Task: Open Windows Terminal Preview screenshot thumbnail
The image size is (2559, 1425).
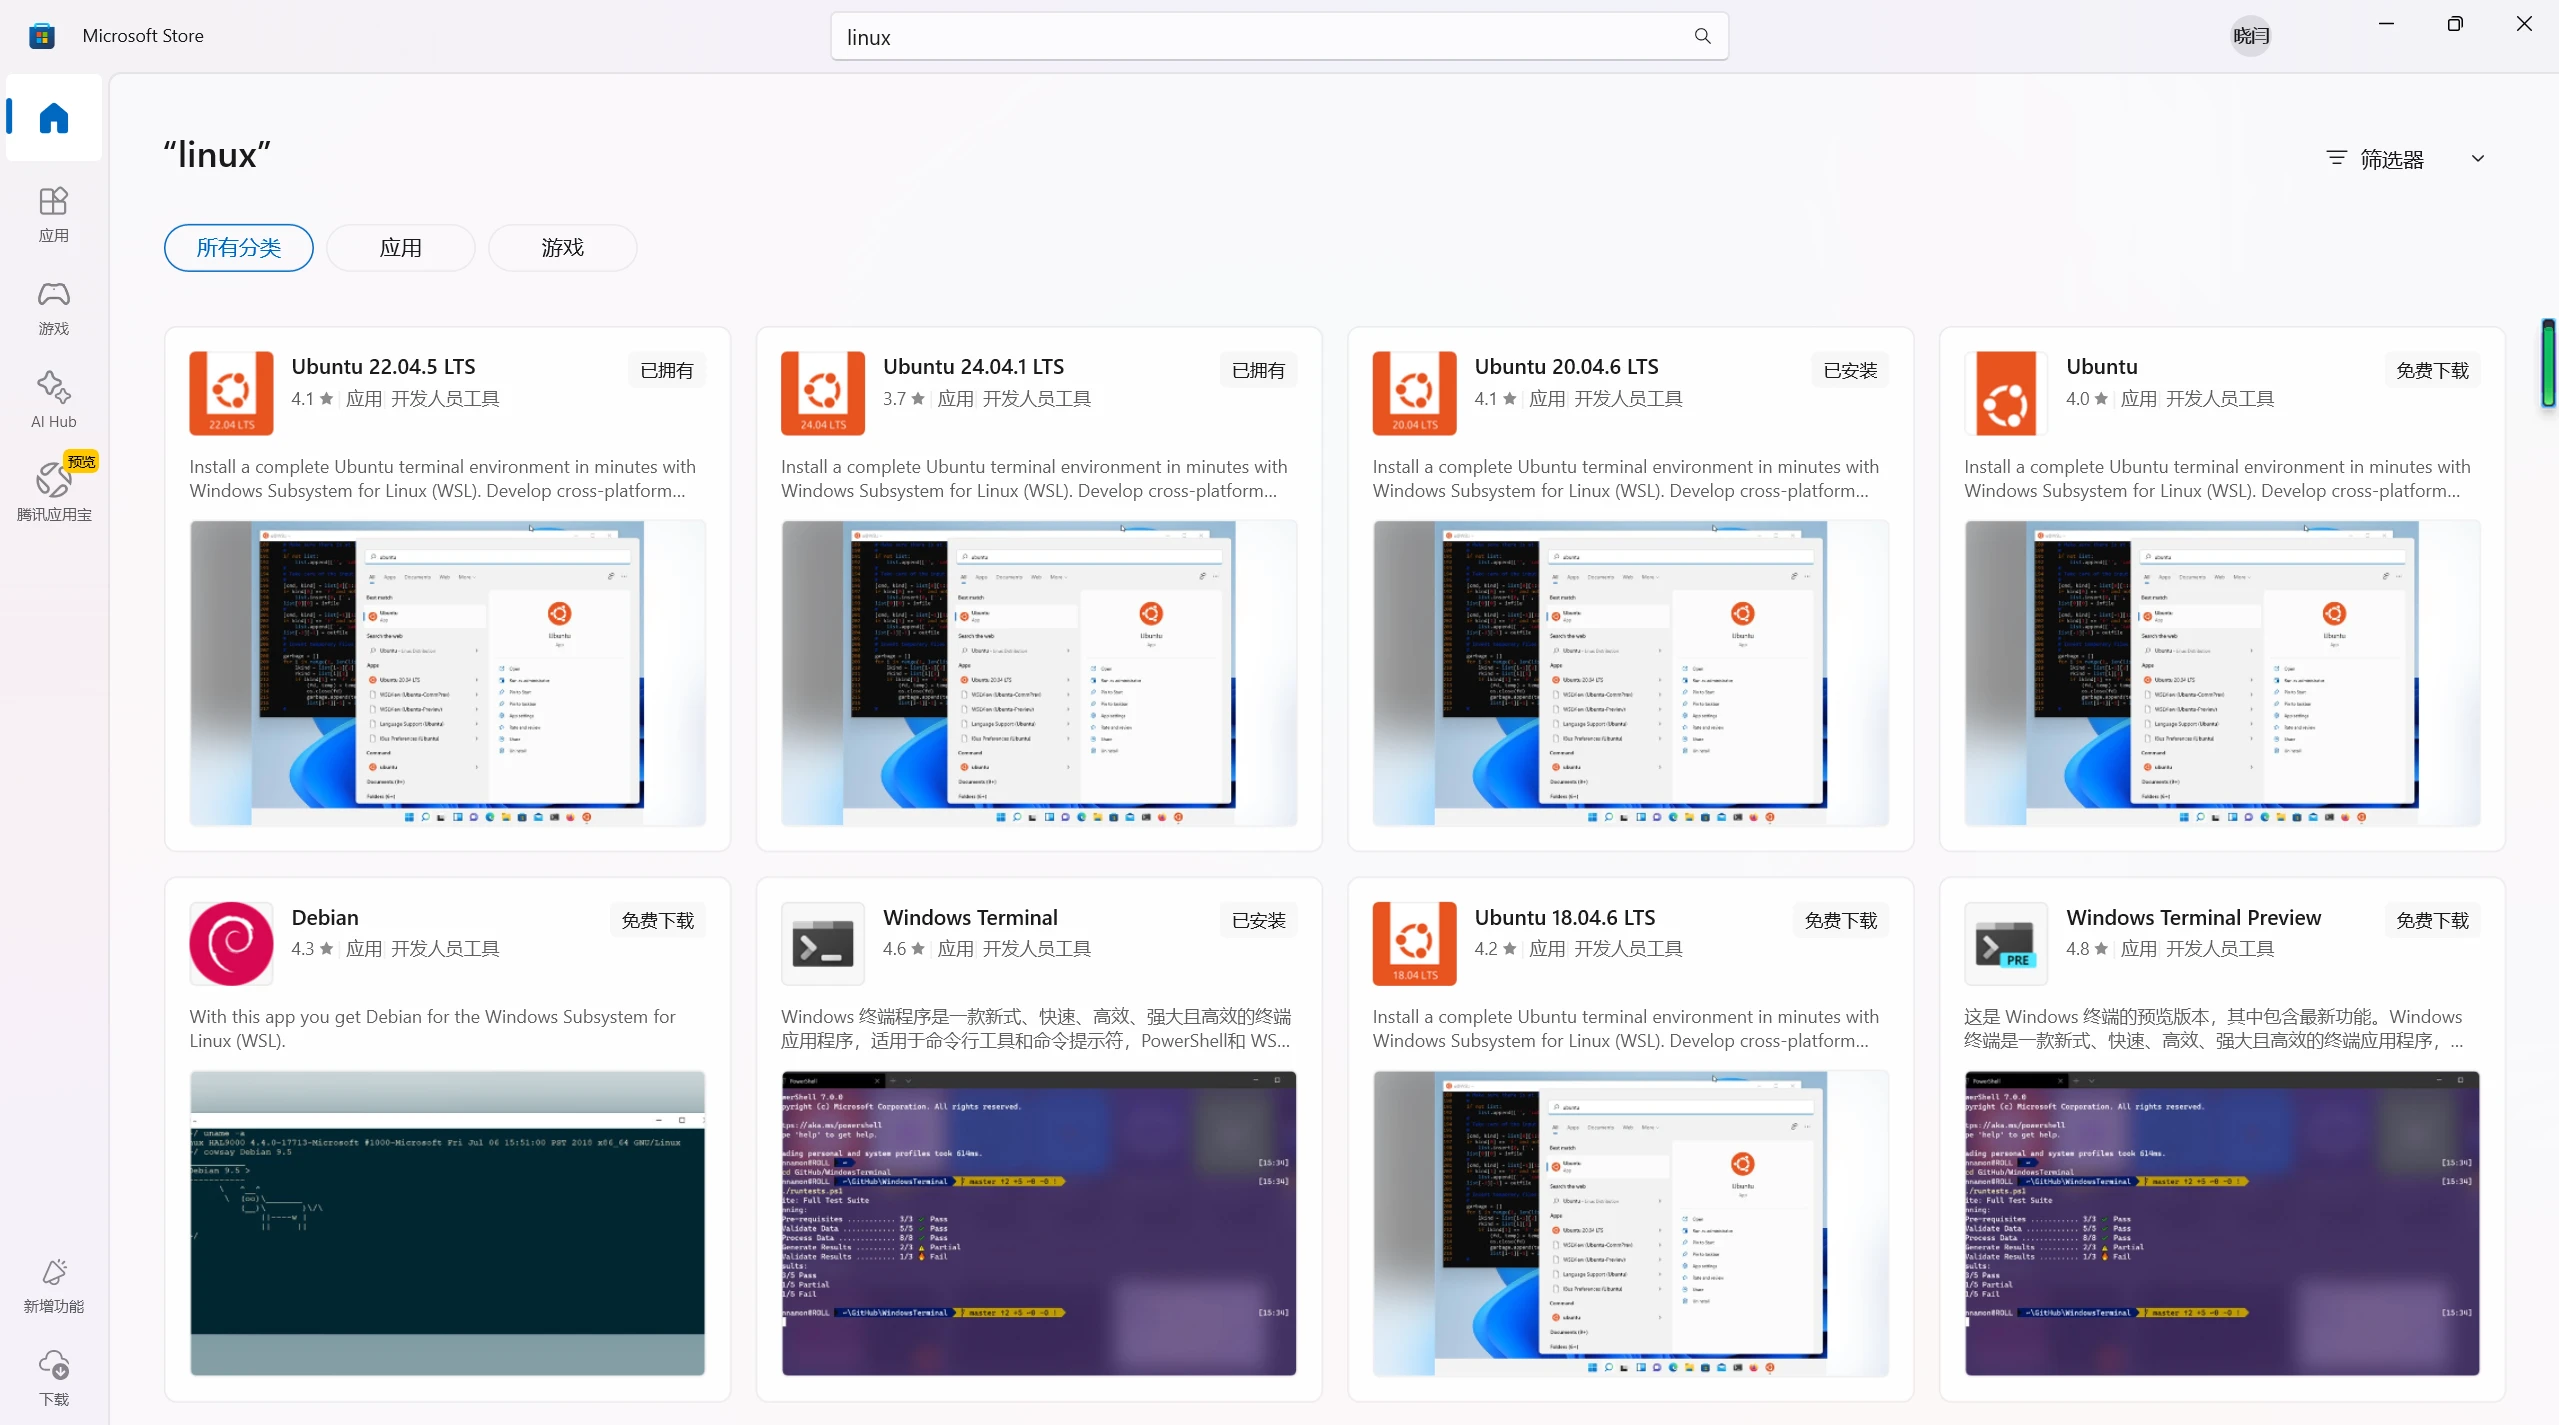Action: pos(2222,1223)
